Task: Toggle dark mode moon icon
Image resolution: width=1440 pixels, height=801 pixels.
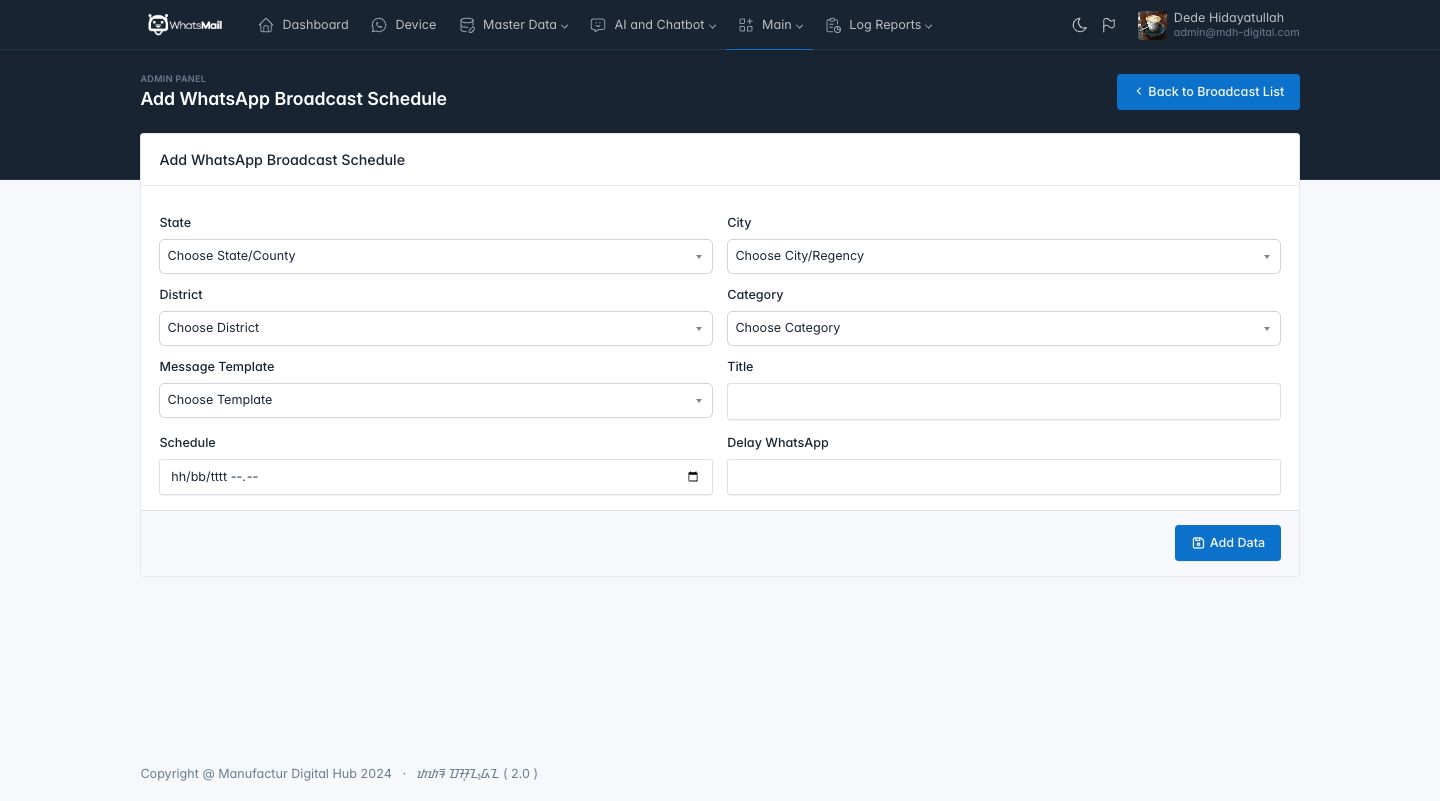Action: click(x=1079, y=25)
